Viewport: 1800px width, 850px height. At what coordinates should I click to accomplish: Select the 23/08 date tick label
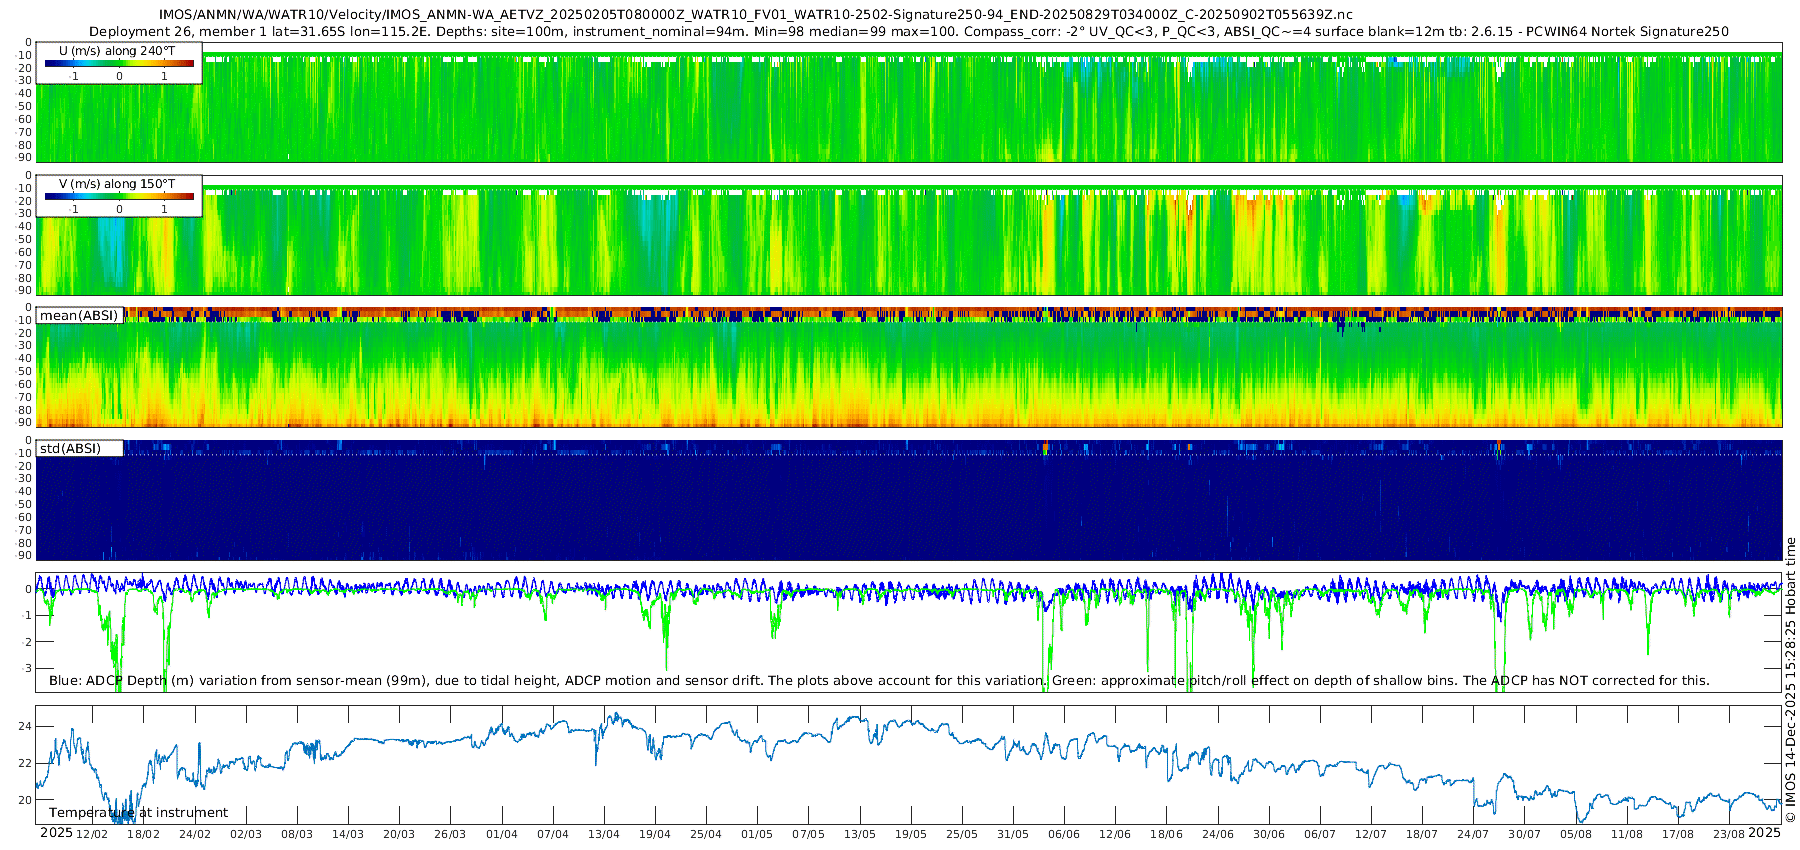point(1729,834)
